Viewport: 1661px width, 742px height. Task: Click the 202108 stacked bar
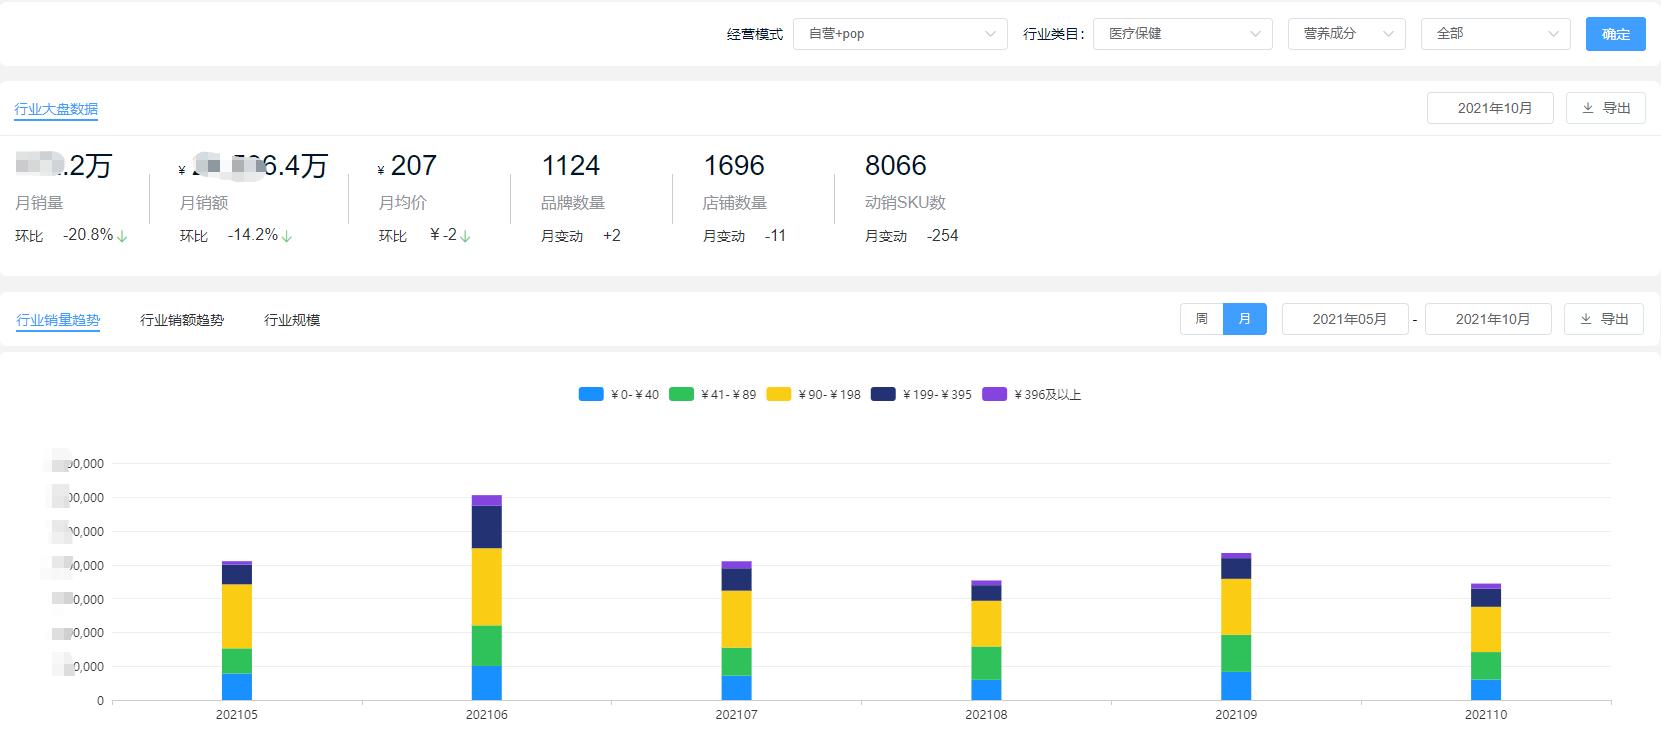(986, 640)
